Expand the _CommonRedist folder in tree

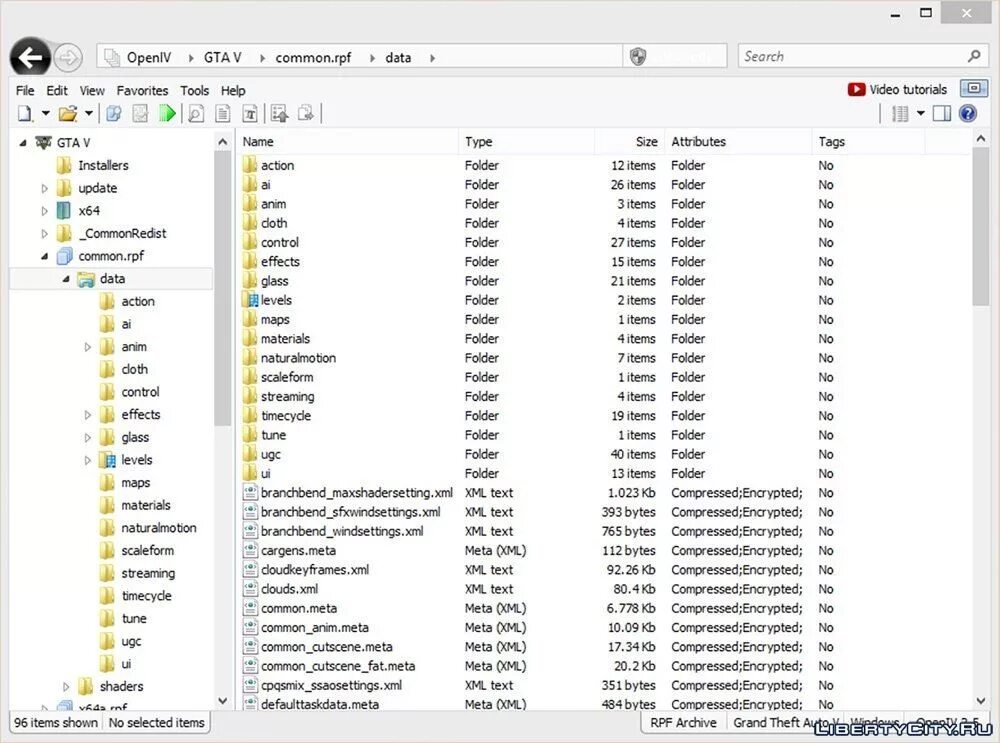point(44,233)
